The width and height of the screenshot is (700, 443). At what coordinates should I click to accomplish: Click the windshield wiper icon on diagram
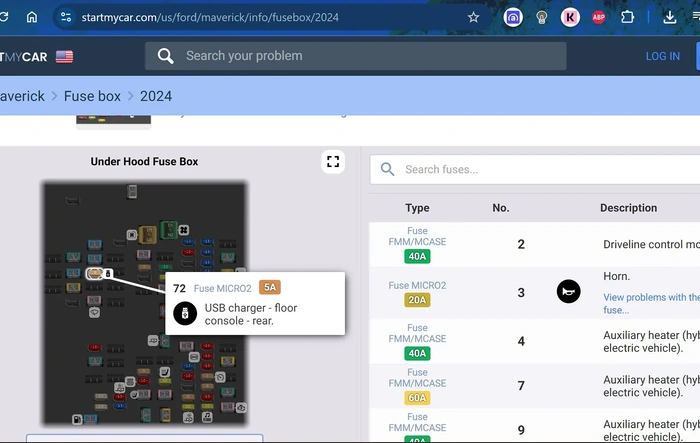click(94, 313)
